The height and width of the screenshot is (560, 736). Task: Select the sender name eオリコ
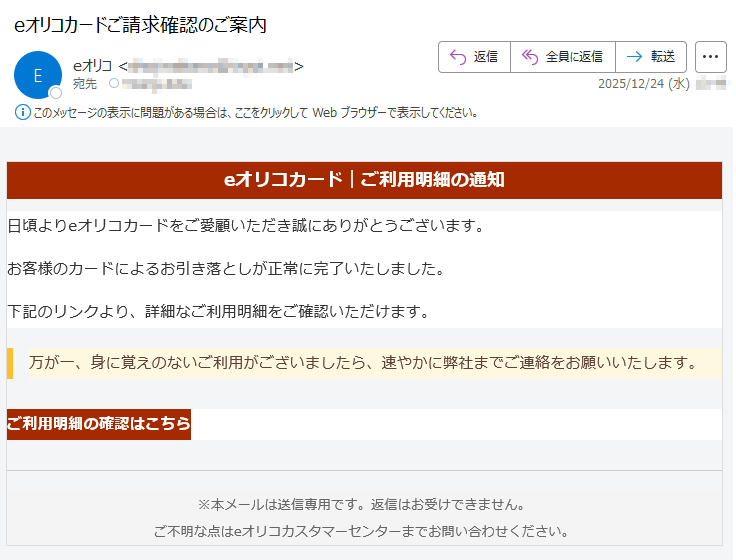click(x=93, y=66)
